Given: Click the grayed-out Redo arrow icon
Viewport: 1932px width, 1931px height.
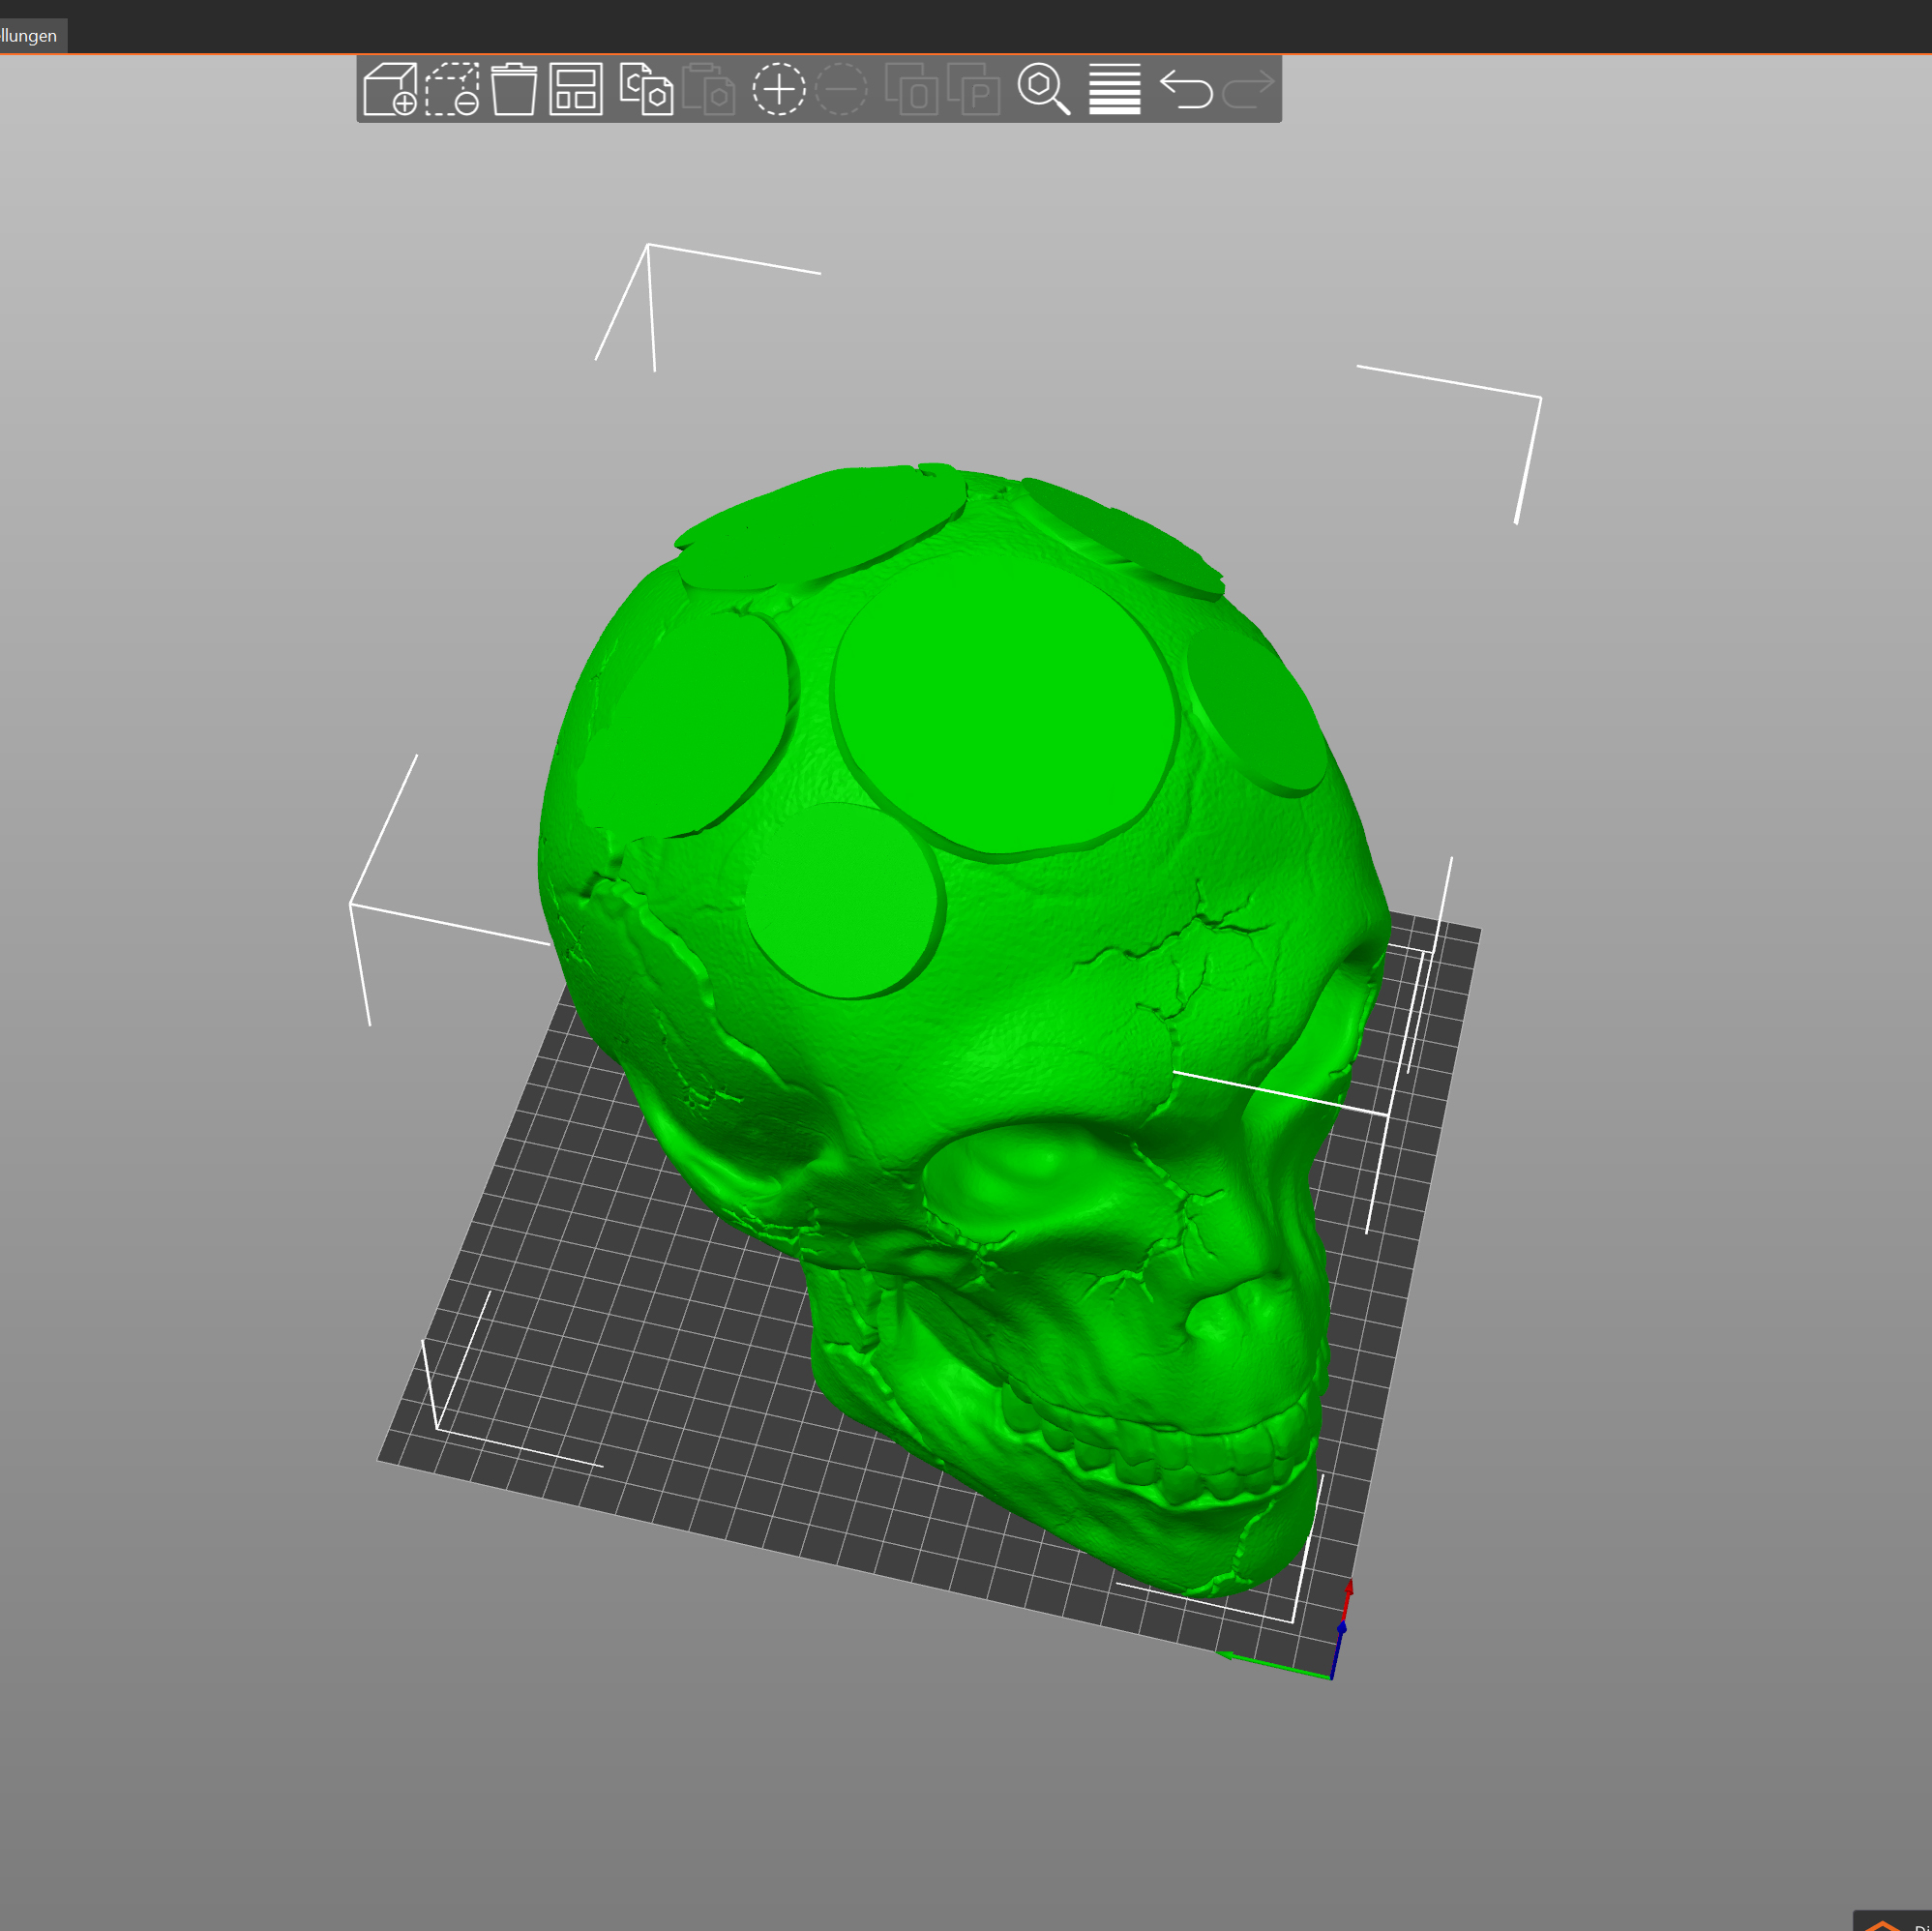Looking at the screenshot, I should click(1248, 90).
